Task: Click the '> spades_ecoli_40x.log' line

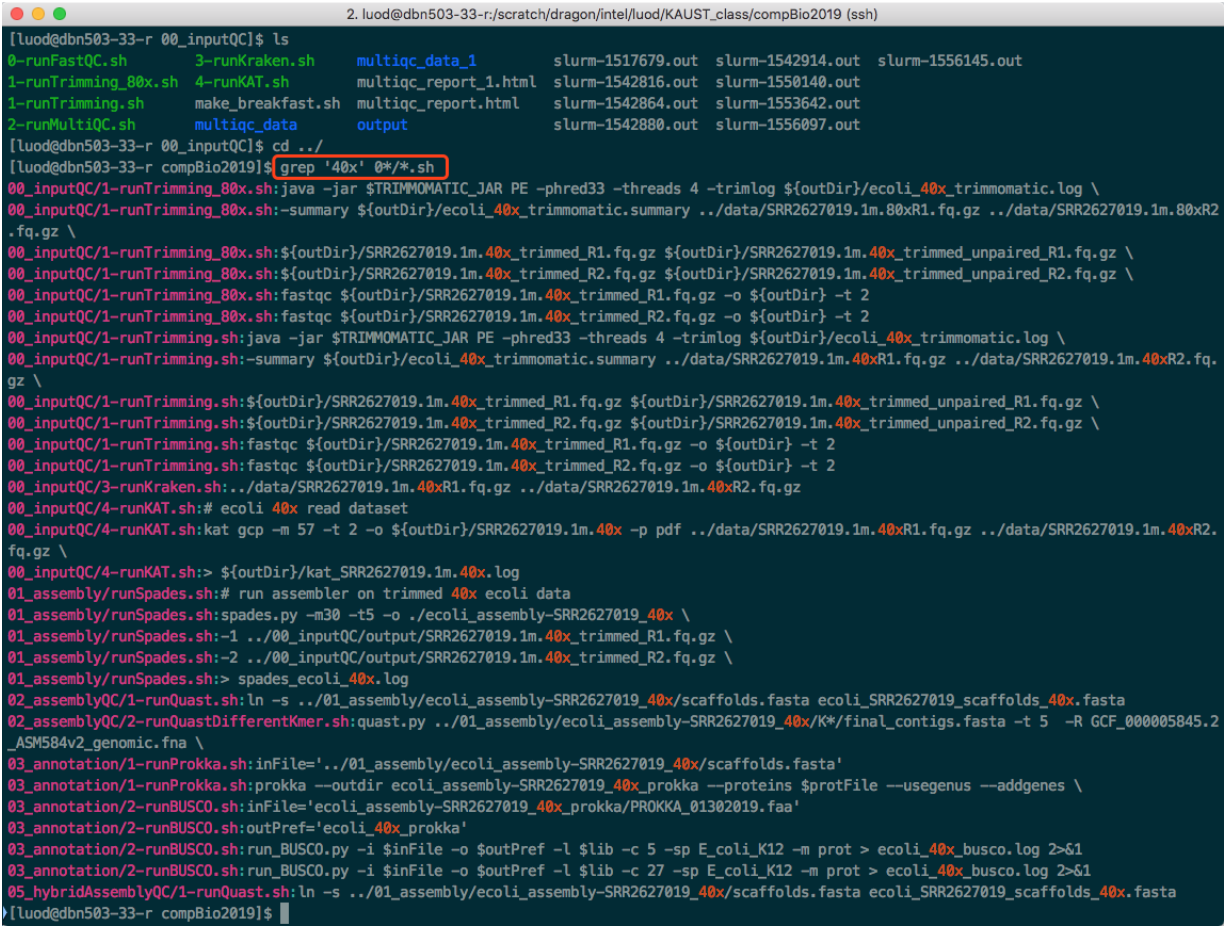Action: pyautogui.click(x=208, y=680)
